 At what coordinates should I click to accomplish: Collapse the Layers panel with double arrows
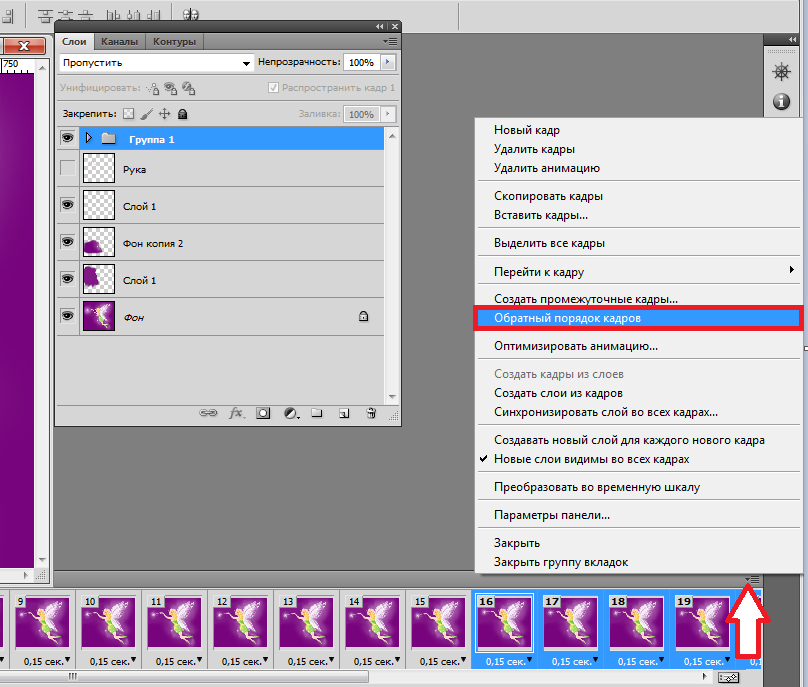coord(379,26)
